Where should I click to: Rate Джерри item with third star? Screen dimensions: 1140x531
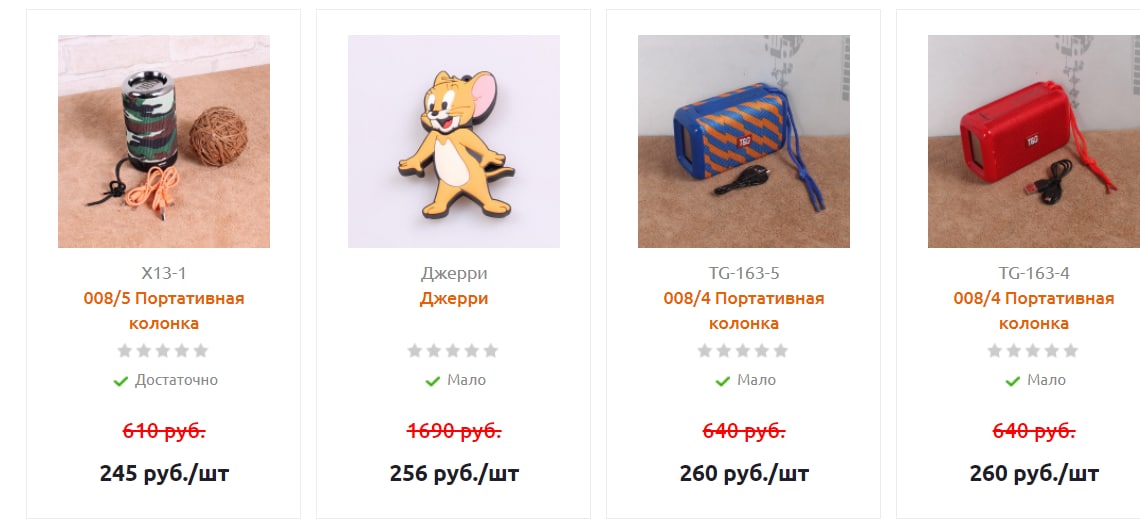click(453, 351)
